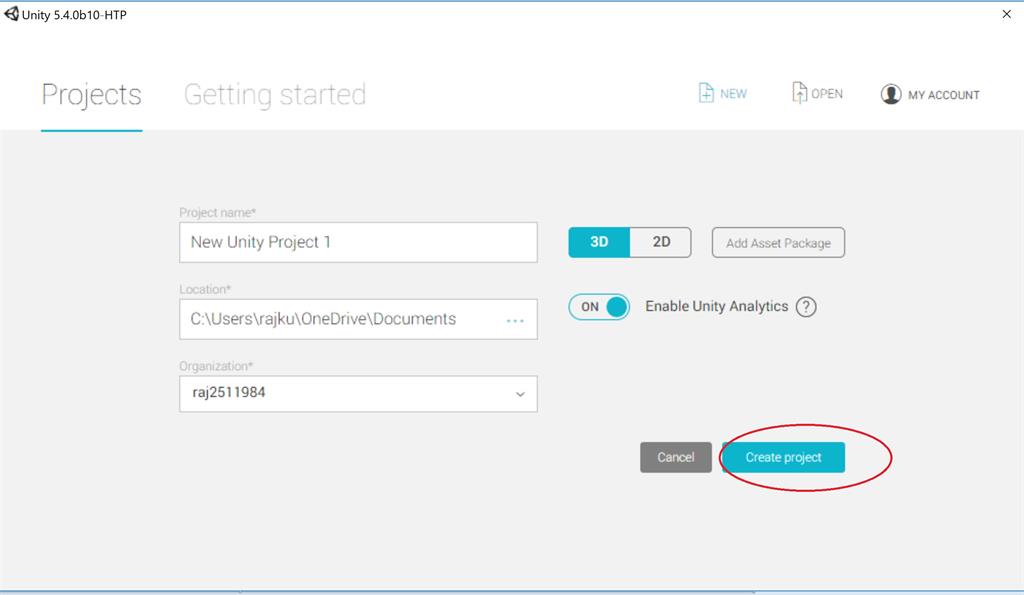Screen dimensions: 1024x595
Task: Switch to the Projects tab
Action: 91,95
